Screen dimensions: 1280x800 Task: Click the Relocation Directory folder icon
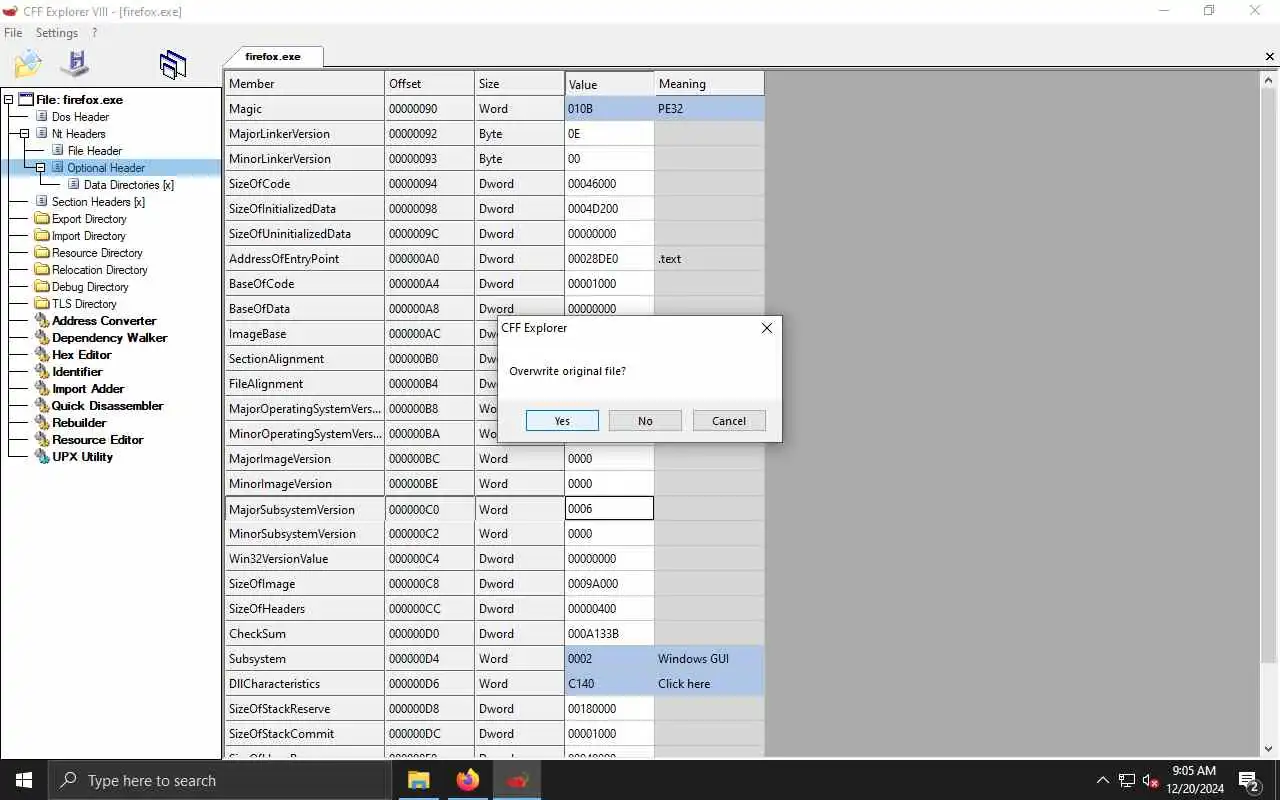[x=42, y=269]
